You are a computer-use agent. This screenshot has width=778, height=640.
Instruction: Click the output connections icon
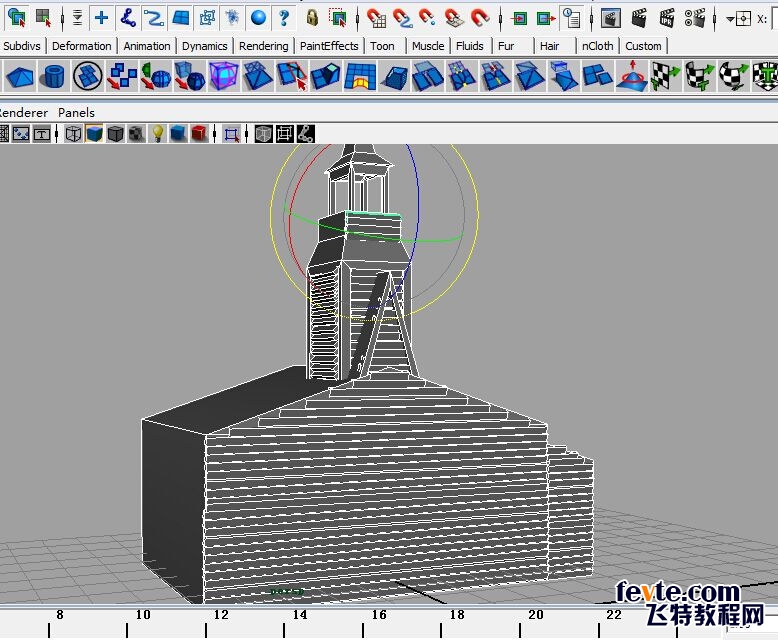coord(546,19)
